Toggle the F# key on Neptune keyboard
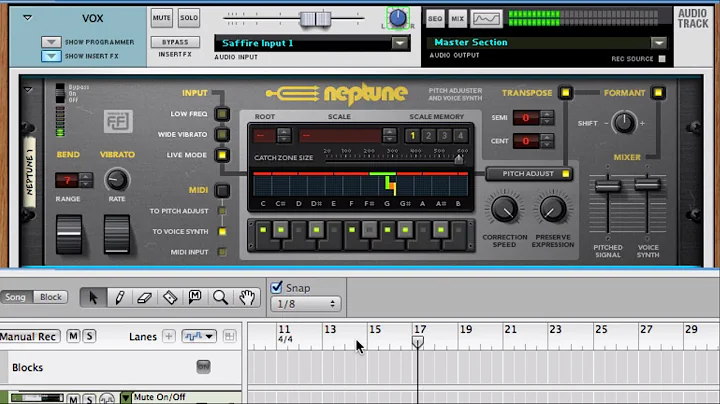 (x=369, y=230)
